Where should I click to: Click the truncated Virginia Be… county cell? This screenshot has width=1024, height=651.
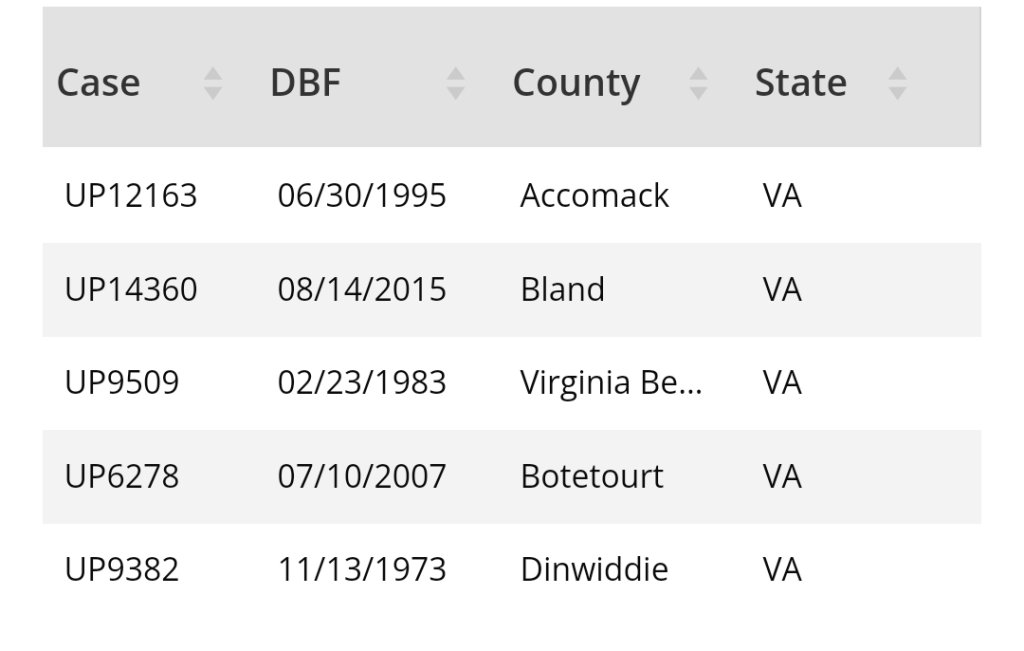611,383
